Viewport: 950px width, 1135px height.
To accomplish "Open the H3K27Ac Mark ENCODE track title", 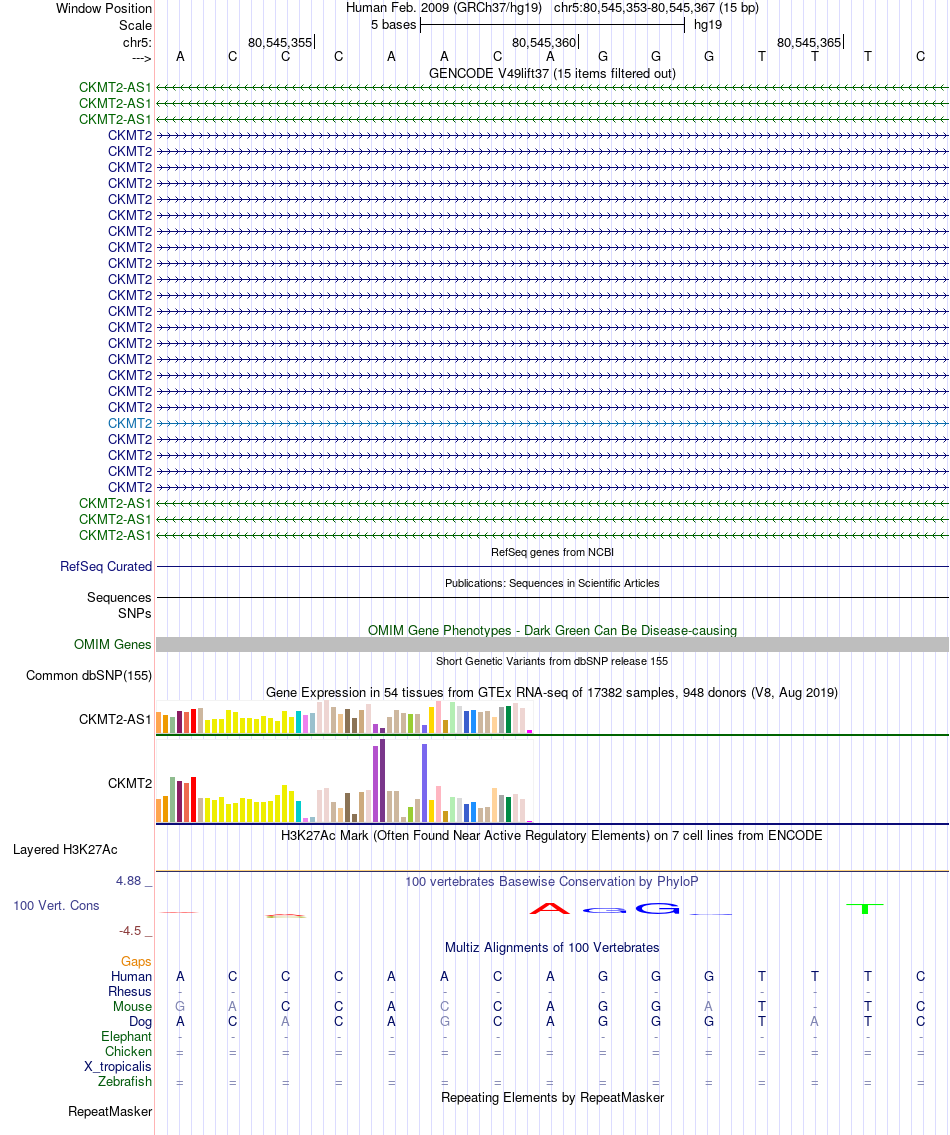I will point(552,835).
